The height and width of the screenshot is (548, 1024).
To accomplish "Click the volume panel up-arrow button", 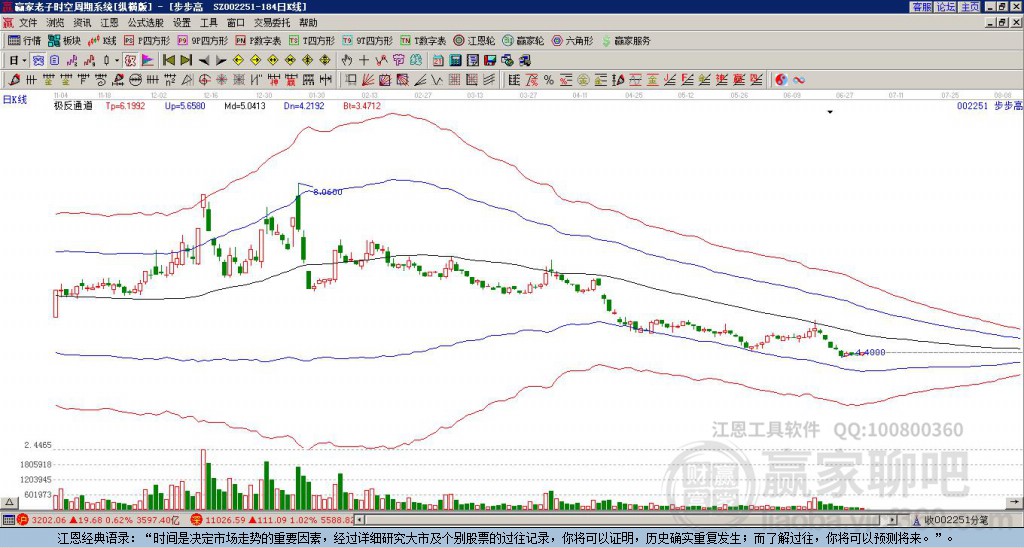I will click(x=9, y=502).
